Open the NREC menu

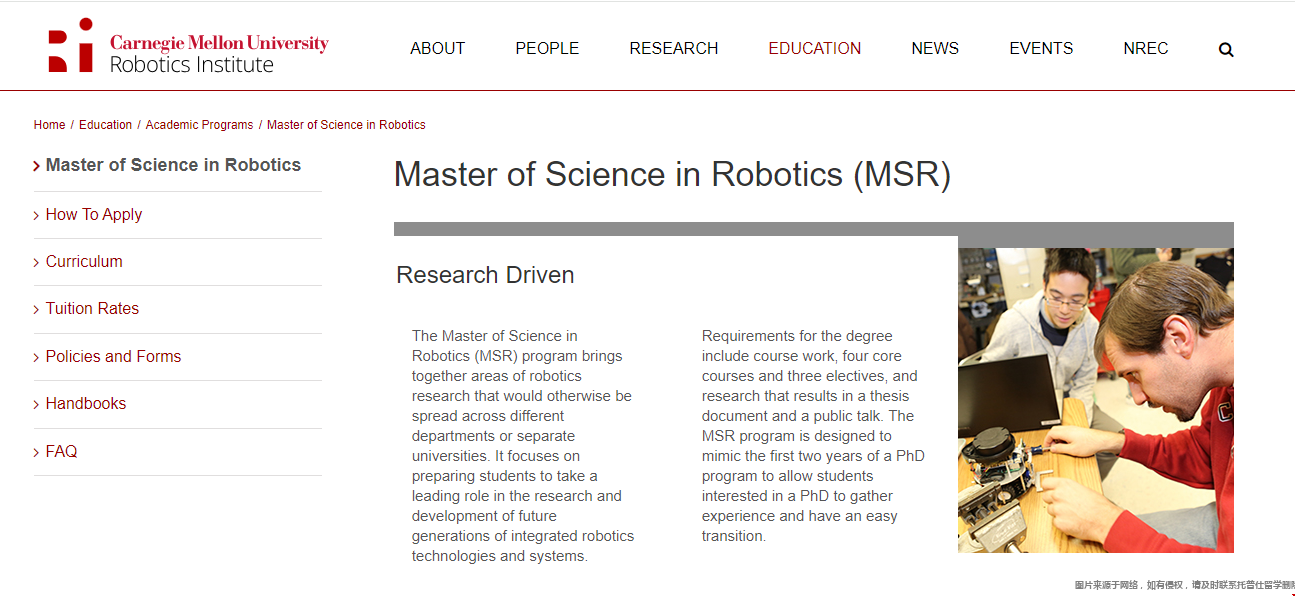[x=1145, y=48]
